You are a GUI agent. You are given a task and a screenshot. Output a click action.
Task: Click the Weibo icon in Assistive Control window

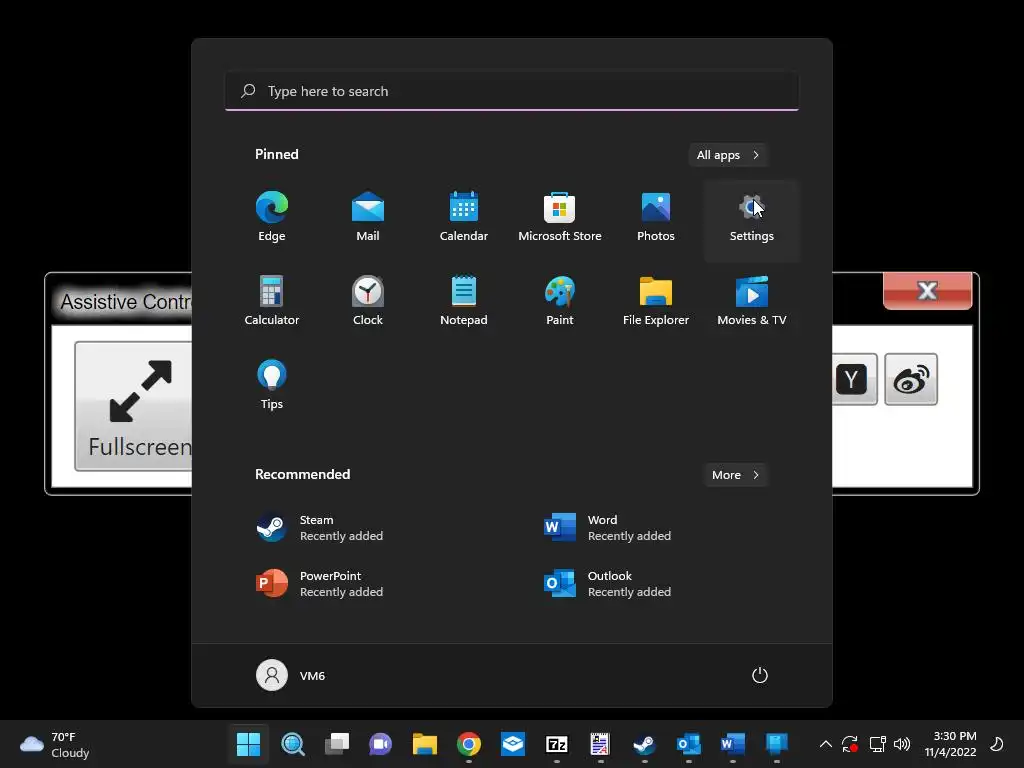click(911, 379)
